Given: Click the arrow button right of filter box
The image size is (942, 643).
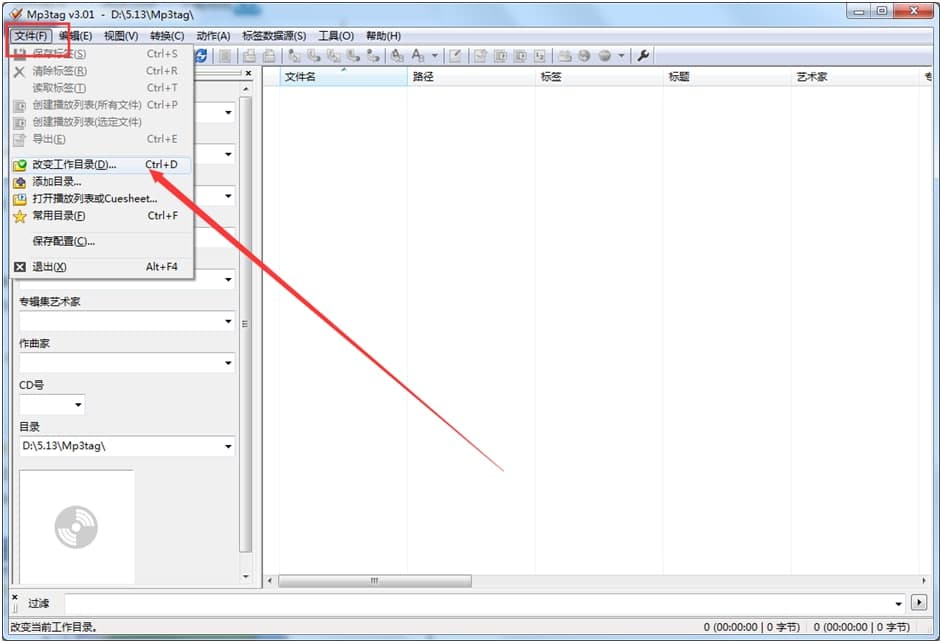Looking at the screenshot, I should click(920, 603).
